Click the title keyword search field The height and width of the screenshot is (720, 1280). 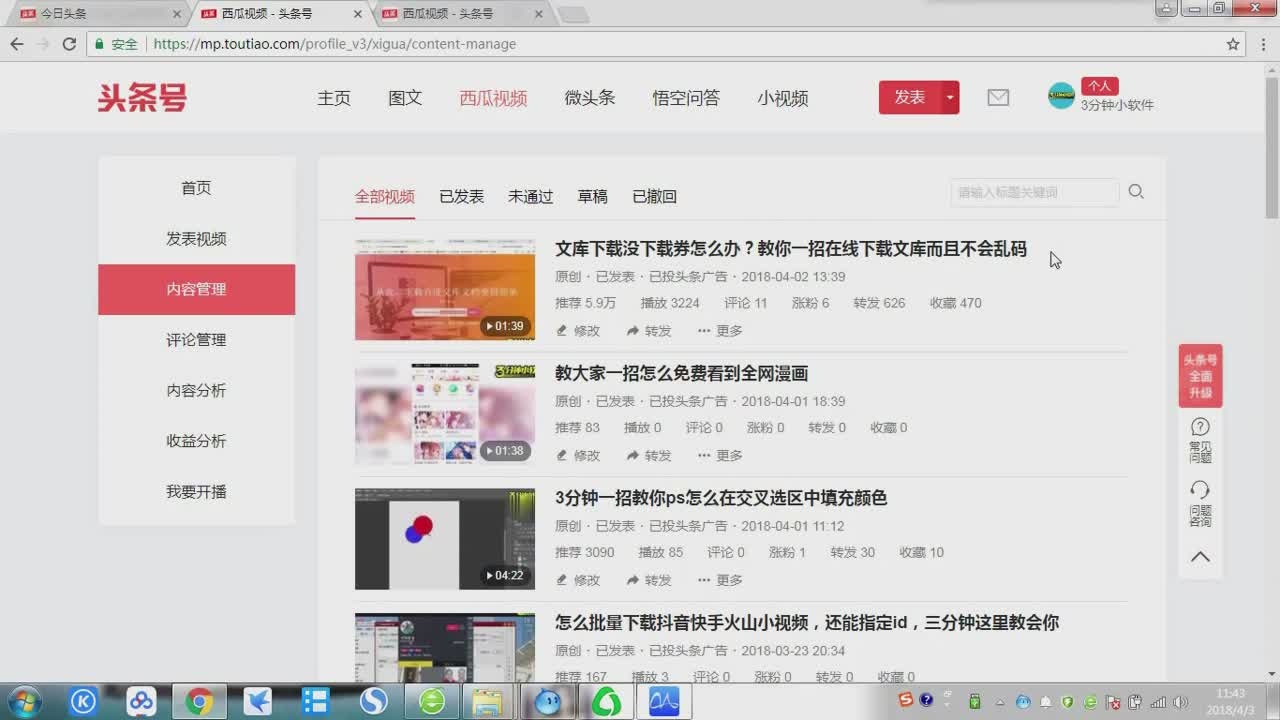click(1035, 192)
